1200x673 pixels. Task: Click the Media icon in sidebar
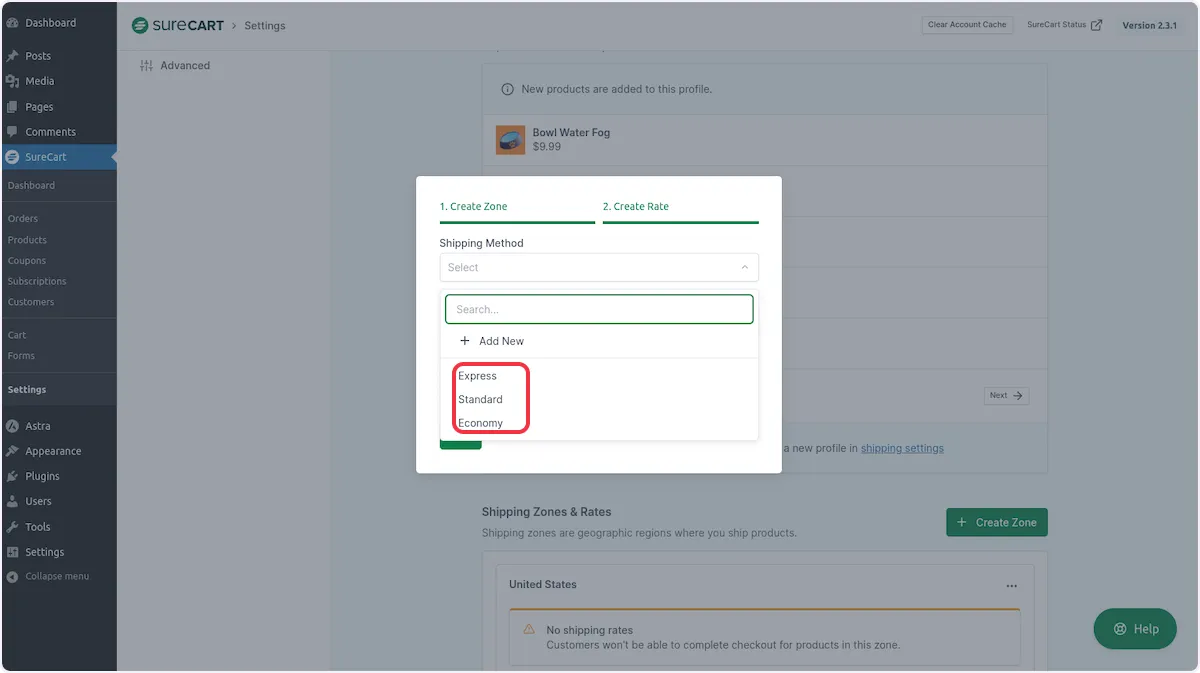coord(12,81)
